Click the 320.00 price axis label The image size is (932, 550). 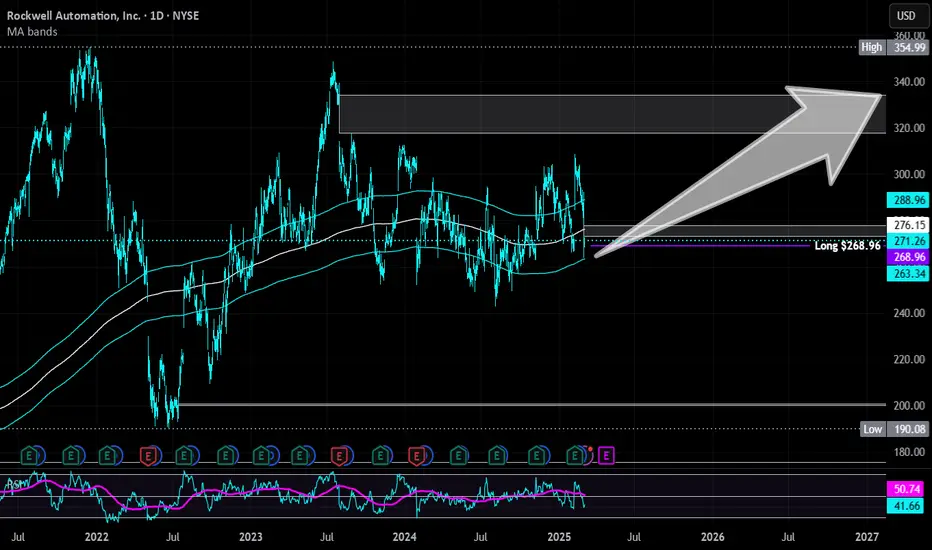pos(909,128)
